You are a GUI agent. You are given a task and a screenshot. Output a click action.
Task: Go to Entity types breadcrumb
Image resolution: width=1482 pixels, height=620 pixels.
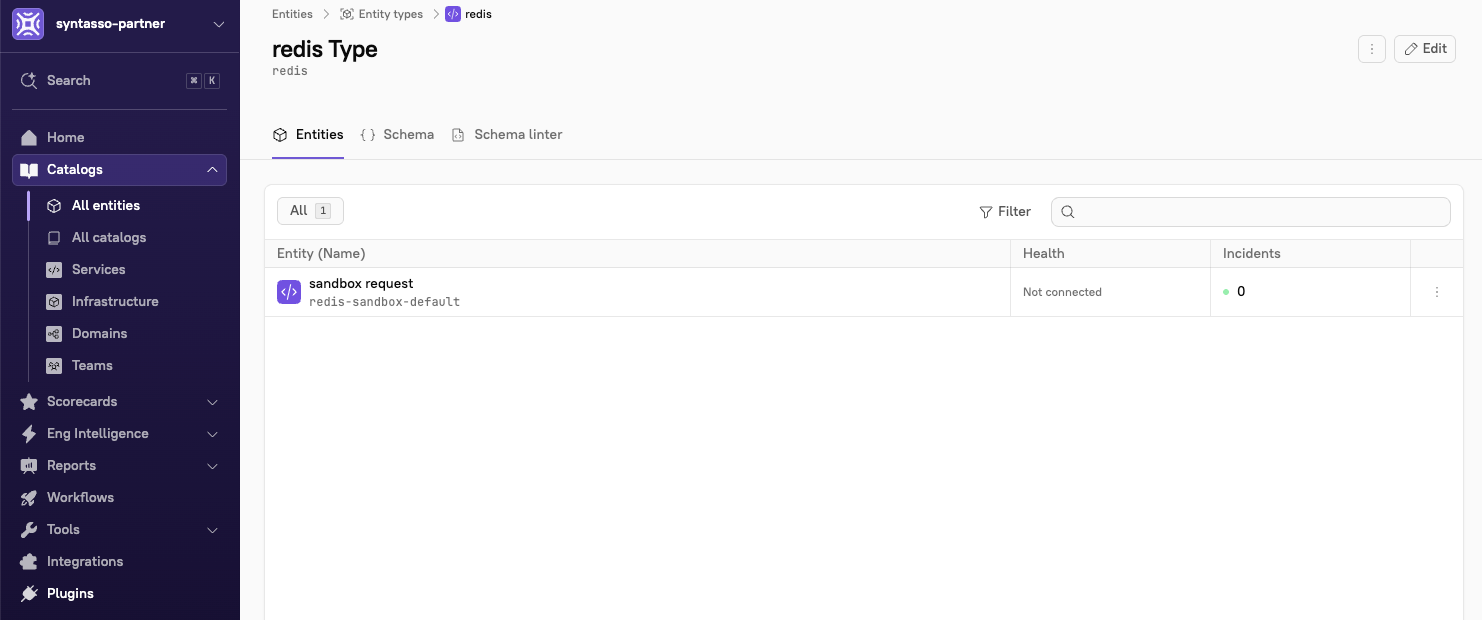390,14
